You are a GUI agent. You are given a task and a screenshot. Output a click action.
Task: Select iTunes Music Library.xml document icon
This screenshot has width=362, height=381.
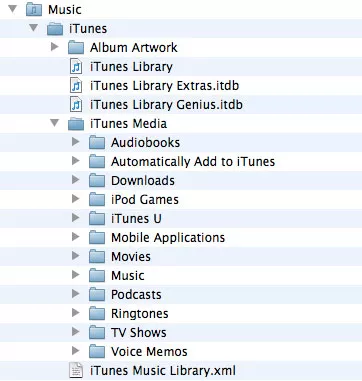[76, 371]
